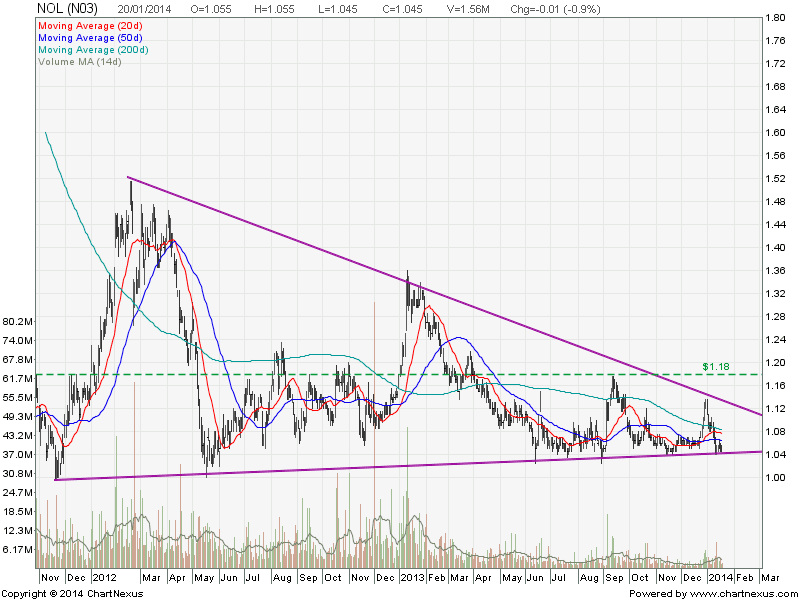This screenshot has height=600, width=800.
Task: Click the NOL (N03) stock title
Action: point(67,8)
